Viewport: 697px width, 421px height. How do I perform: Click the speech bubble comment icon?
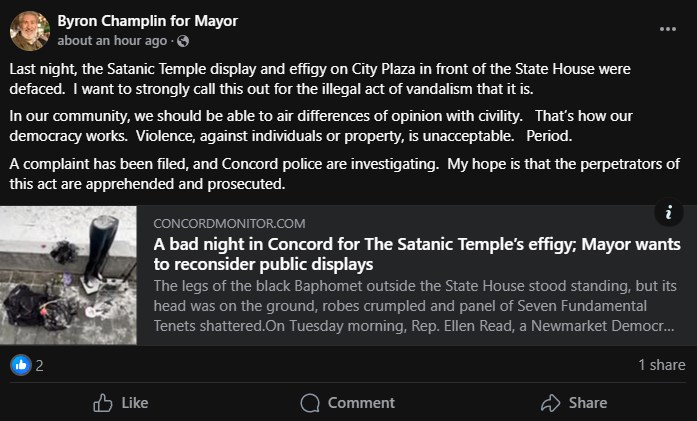point(310,403)
